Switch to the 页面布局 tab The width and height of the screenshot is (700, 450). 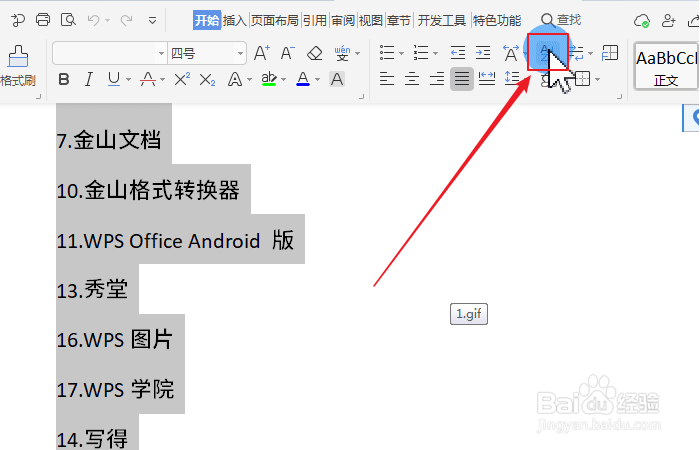click(x=275, y=20)
